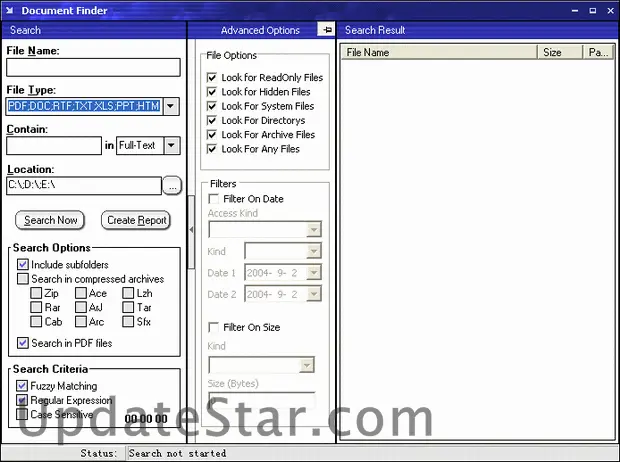
Task: Click the 'Search not started' status text
Action: click(177, 453)
